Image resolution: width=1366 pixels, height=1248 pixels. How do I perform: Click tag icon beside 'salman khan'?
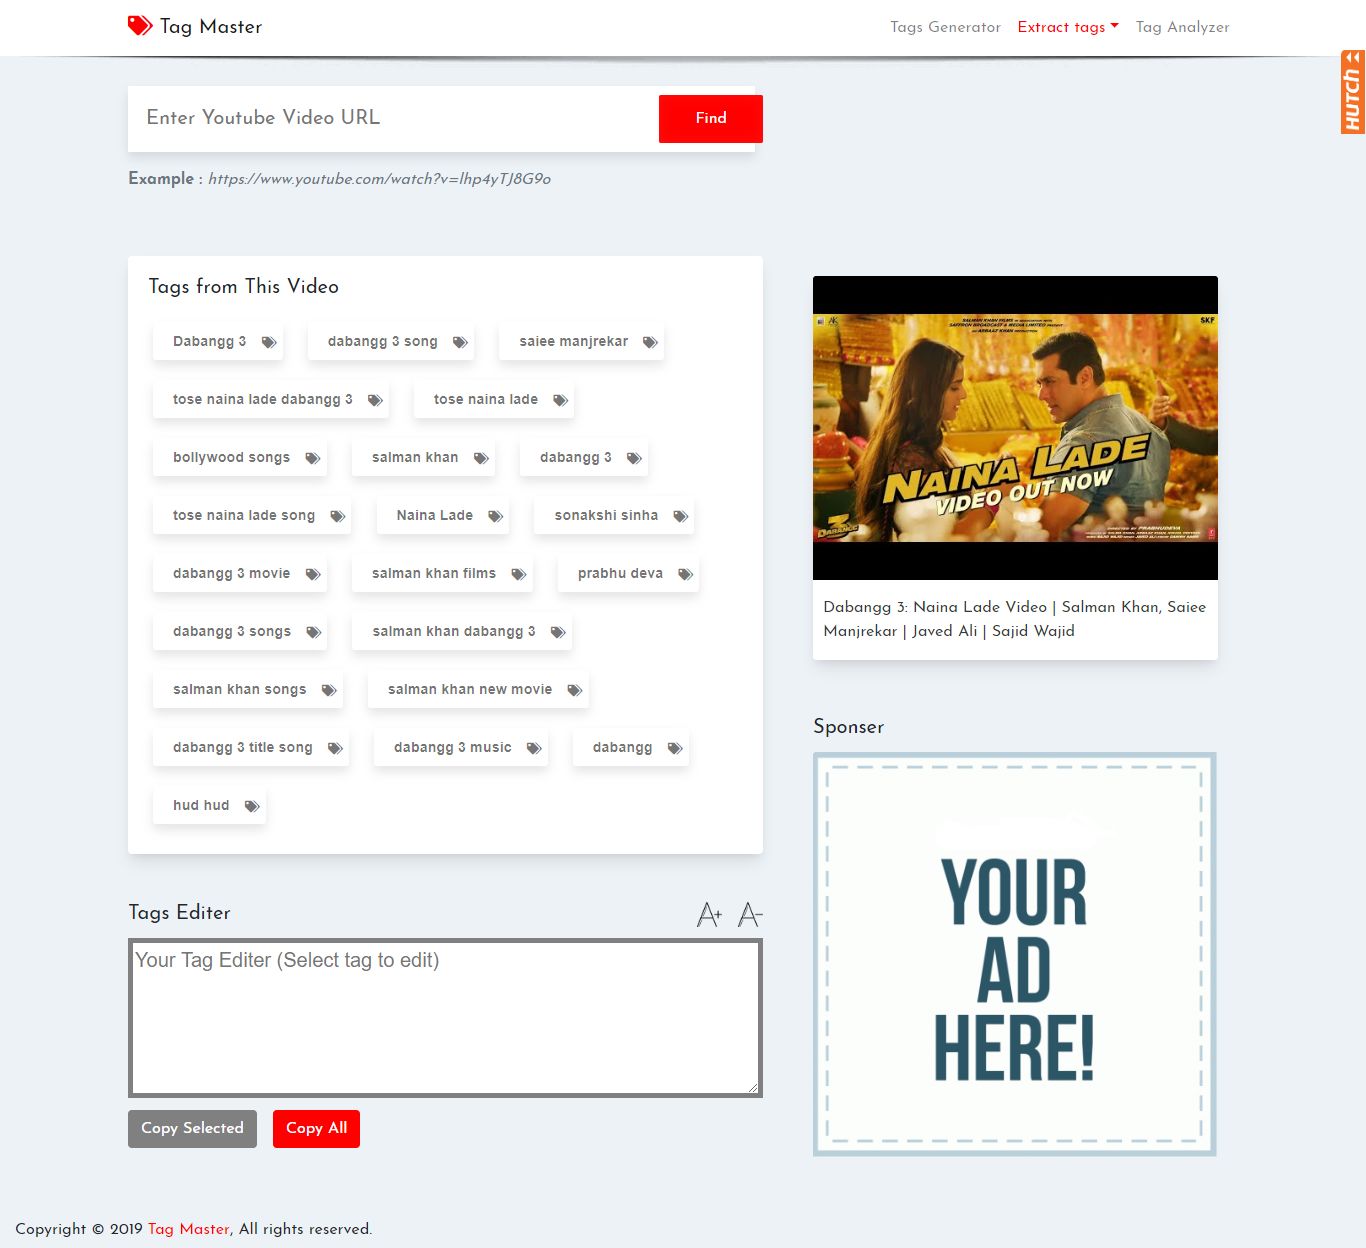[481, 458]
